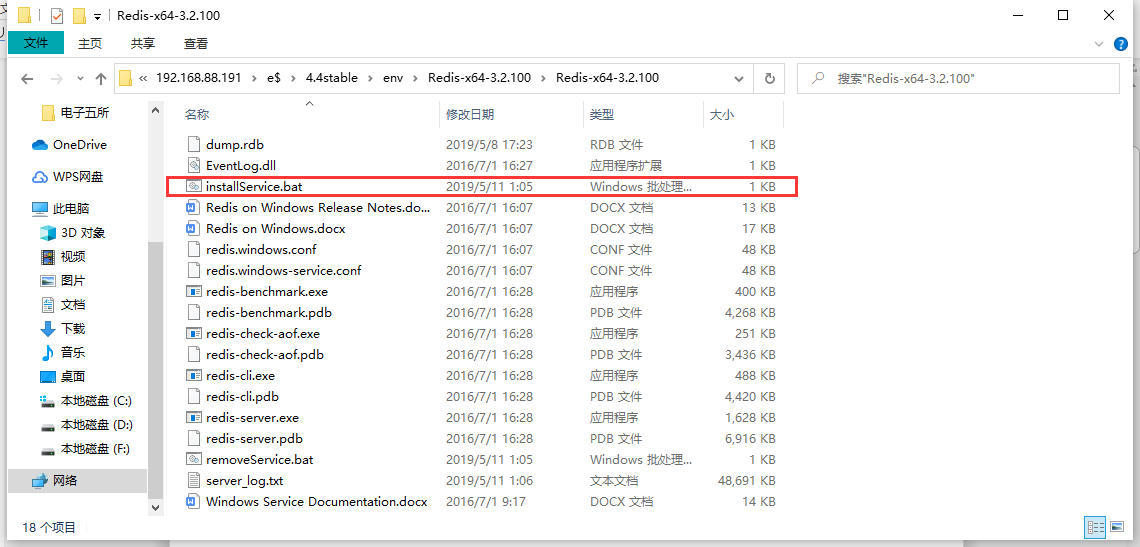Select 本地磁盘 (C:) in navigation pane
This screenshot has height=547, width=1140.
pos(86,401)
